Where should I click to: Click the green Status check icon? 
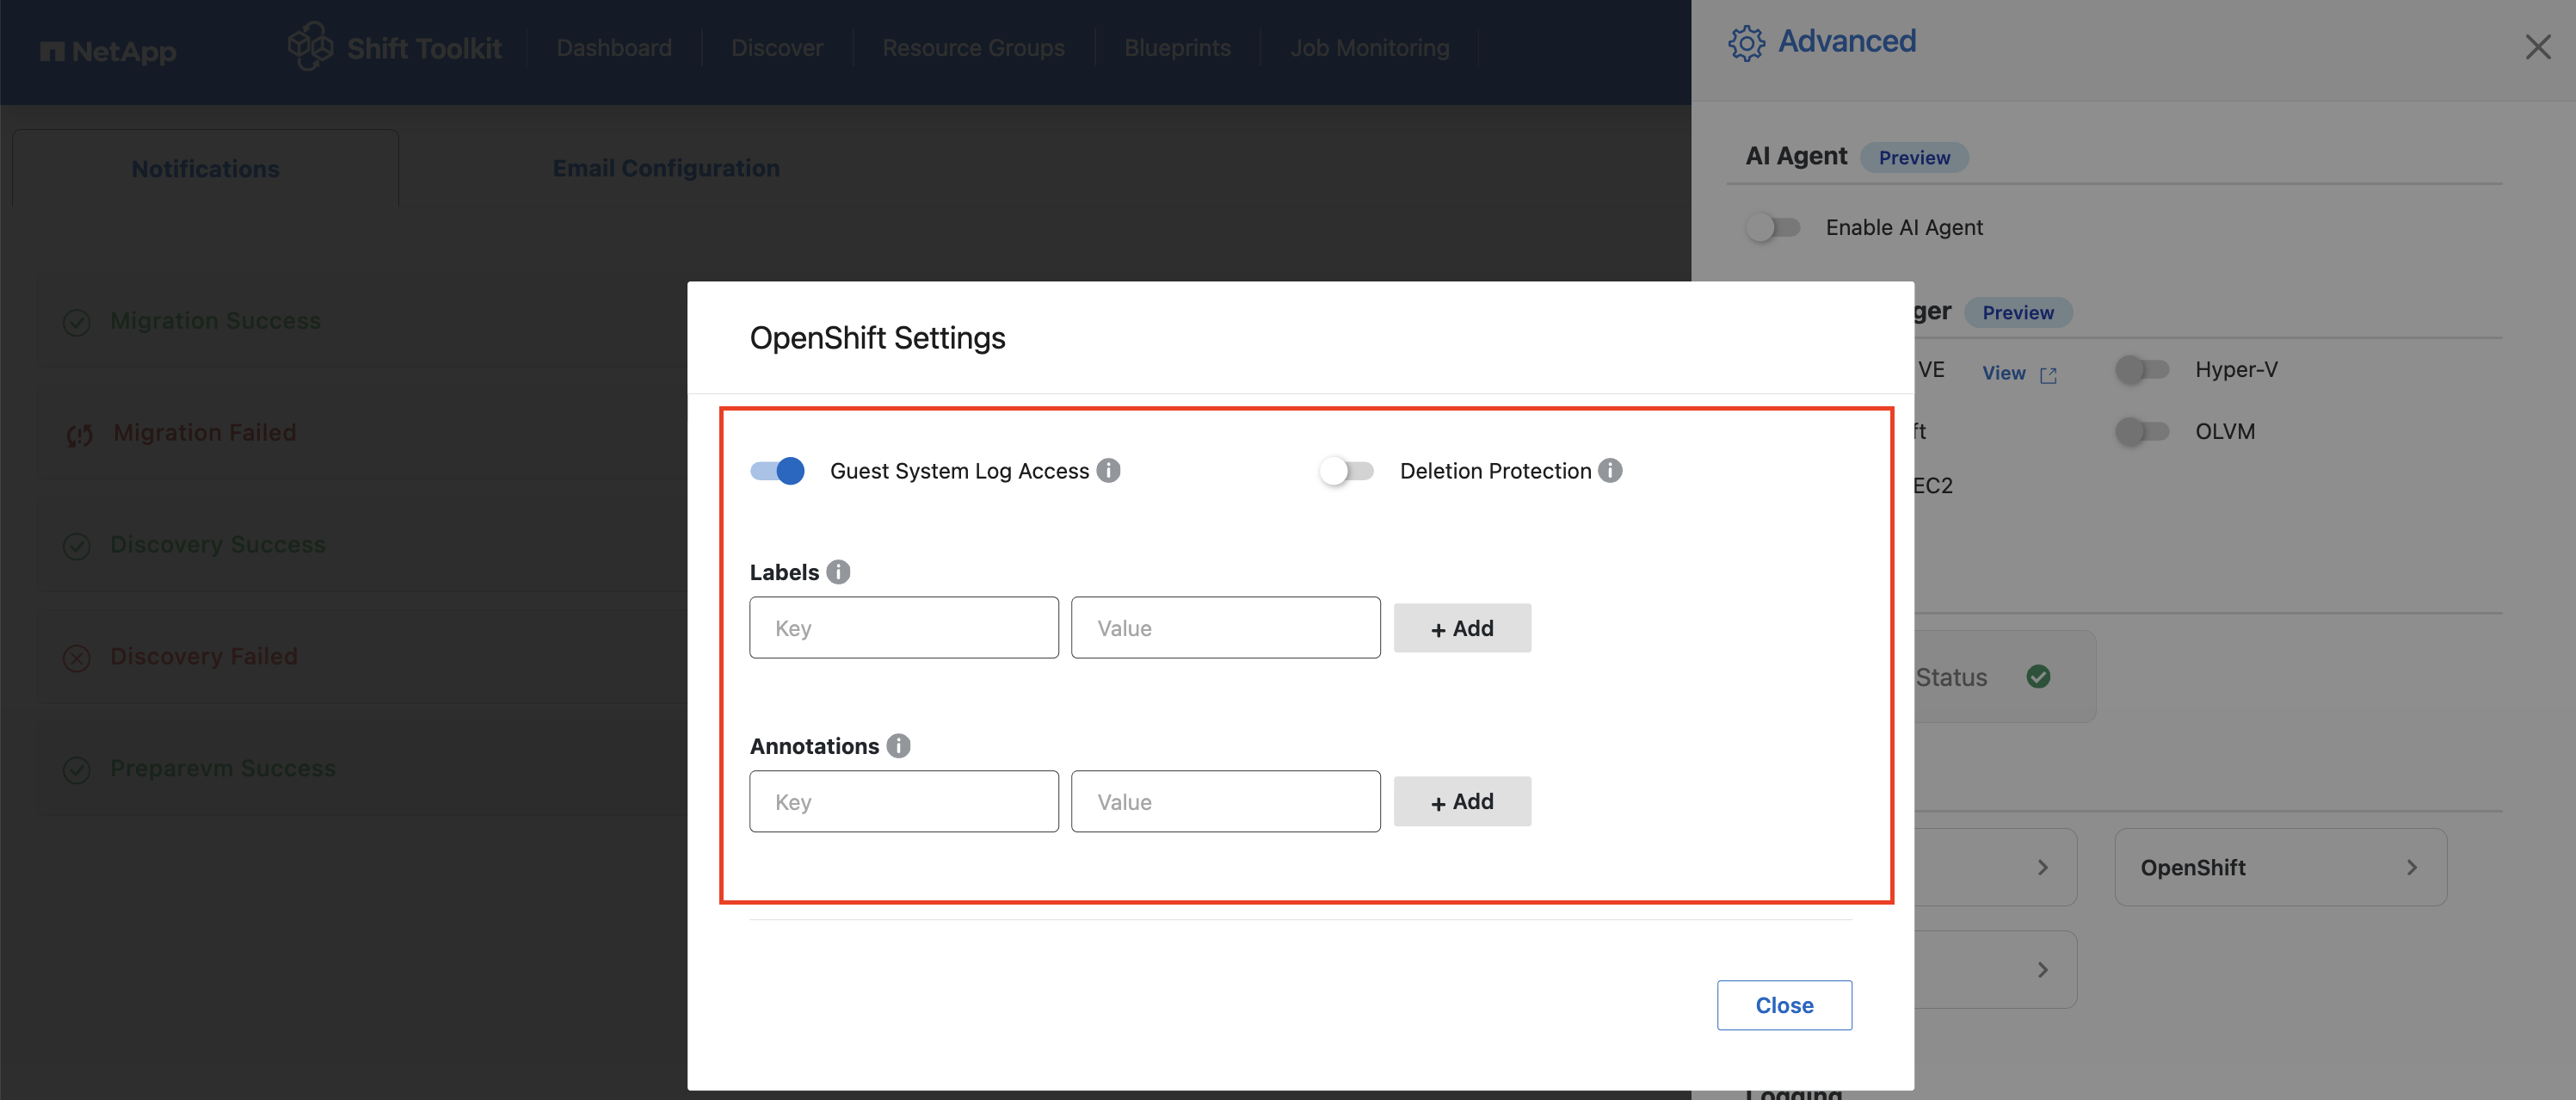point(2038,677)
